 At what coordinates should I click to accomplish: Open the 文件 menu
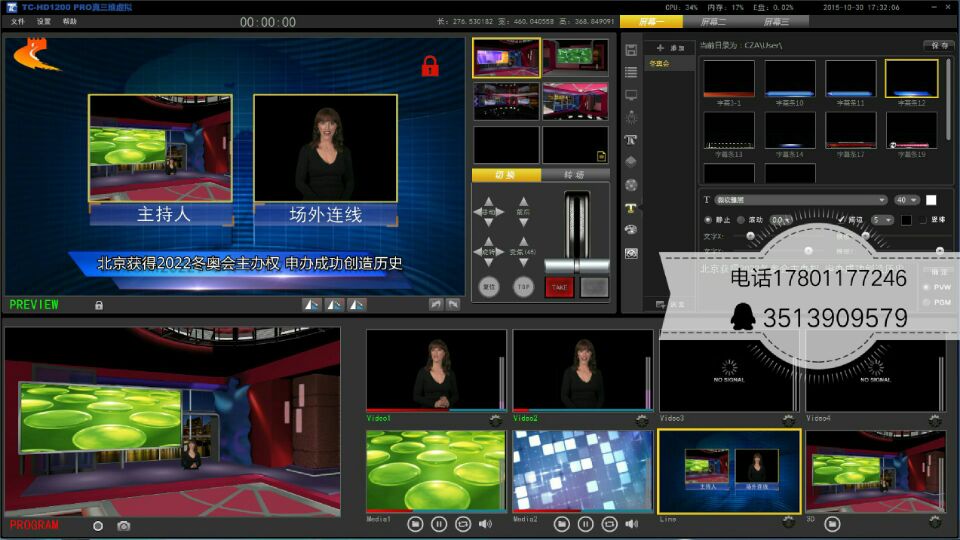pyautogui.click(x=18, y=21)
